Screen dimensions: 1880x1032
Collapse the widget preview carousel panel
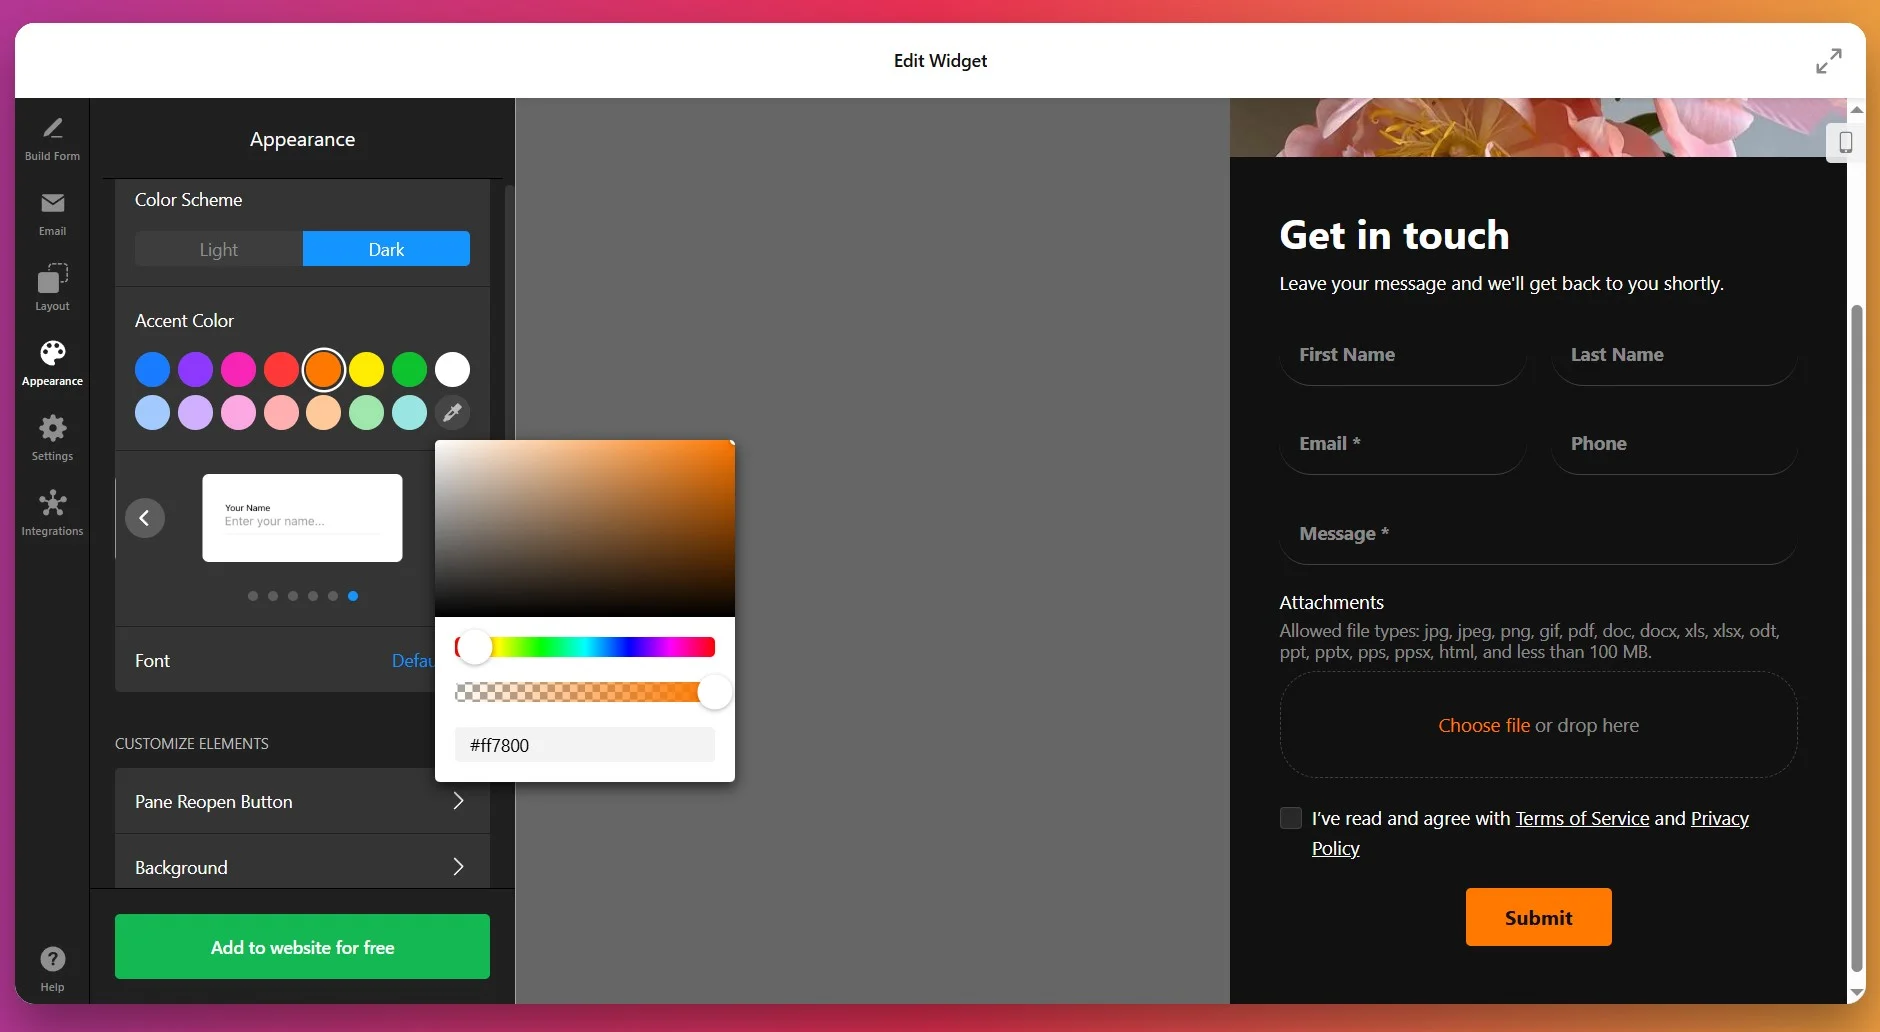144,517
